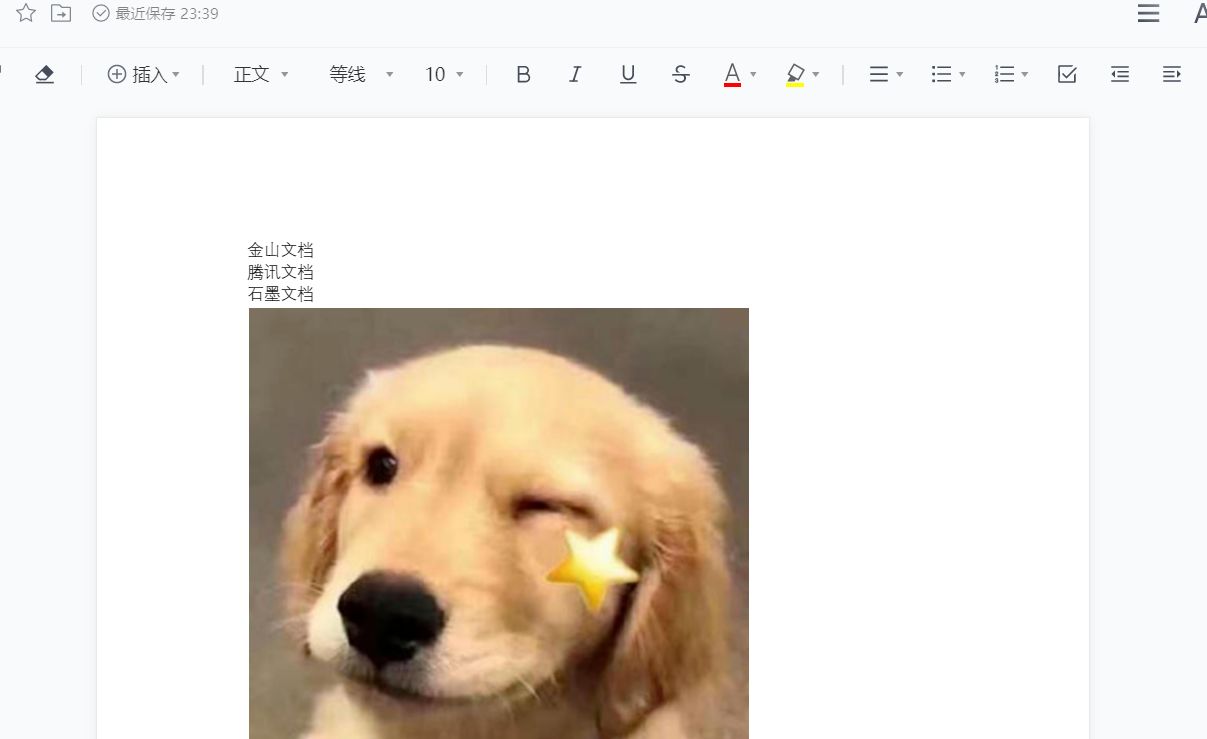1207x739 pixels.
Task: Click the last saved status checkmark icon
Action: [101, 13]
